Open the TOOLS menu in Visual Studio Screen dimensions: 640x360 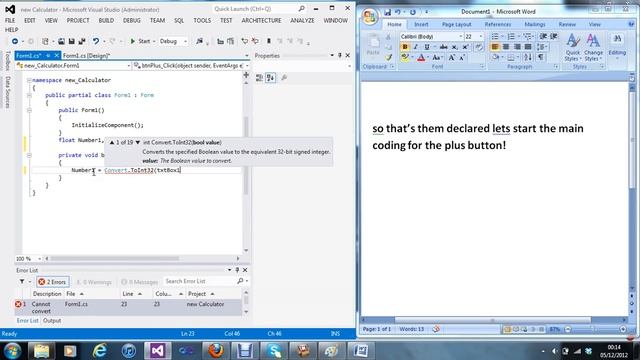(202, 20)
